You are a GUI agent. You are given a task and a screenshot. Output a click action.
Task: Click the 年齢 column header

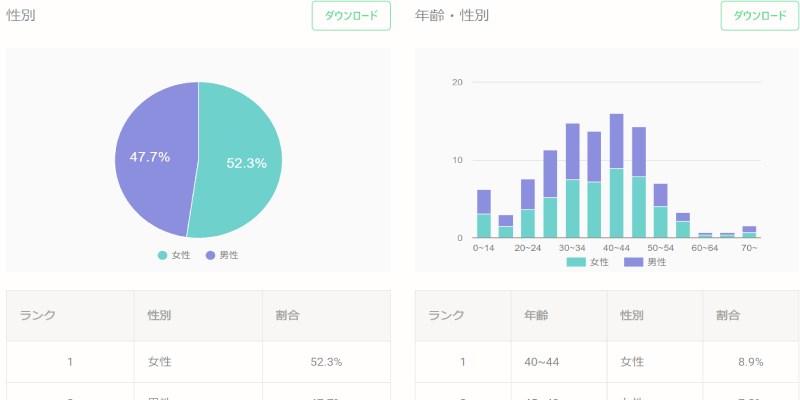[559, 315]
